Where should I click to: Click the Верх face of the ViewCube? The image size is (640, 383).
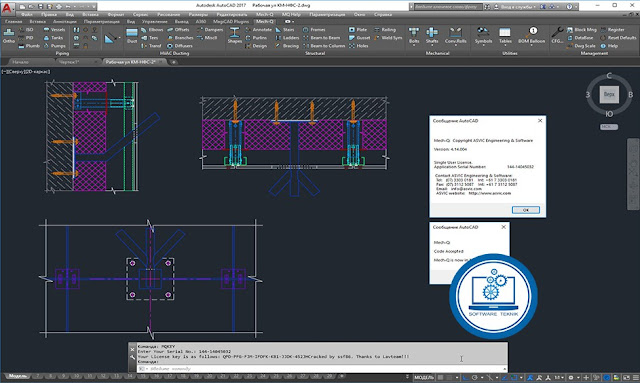click(609, 94)
